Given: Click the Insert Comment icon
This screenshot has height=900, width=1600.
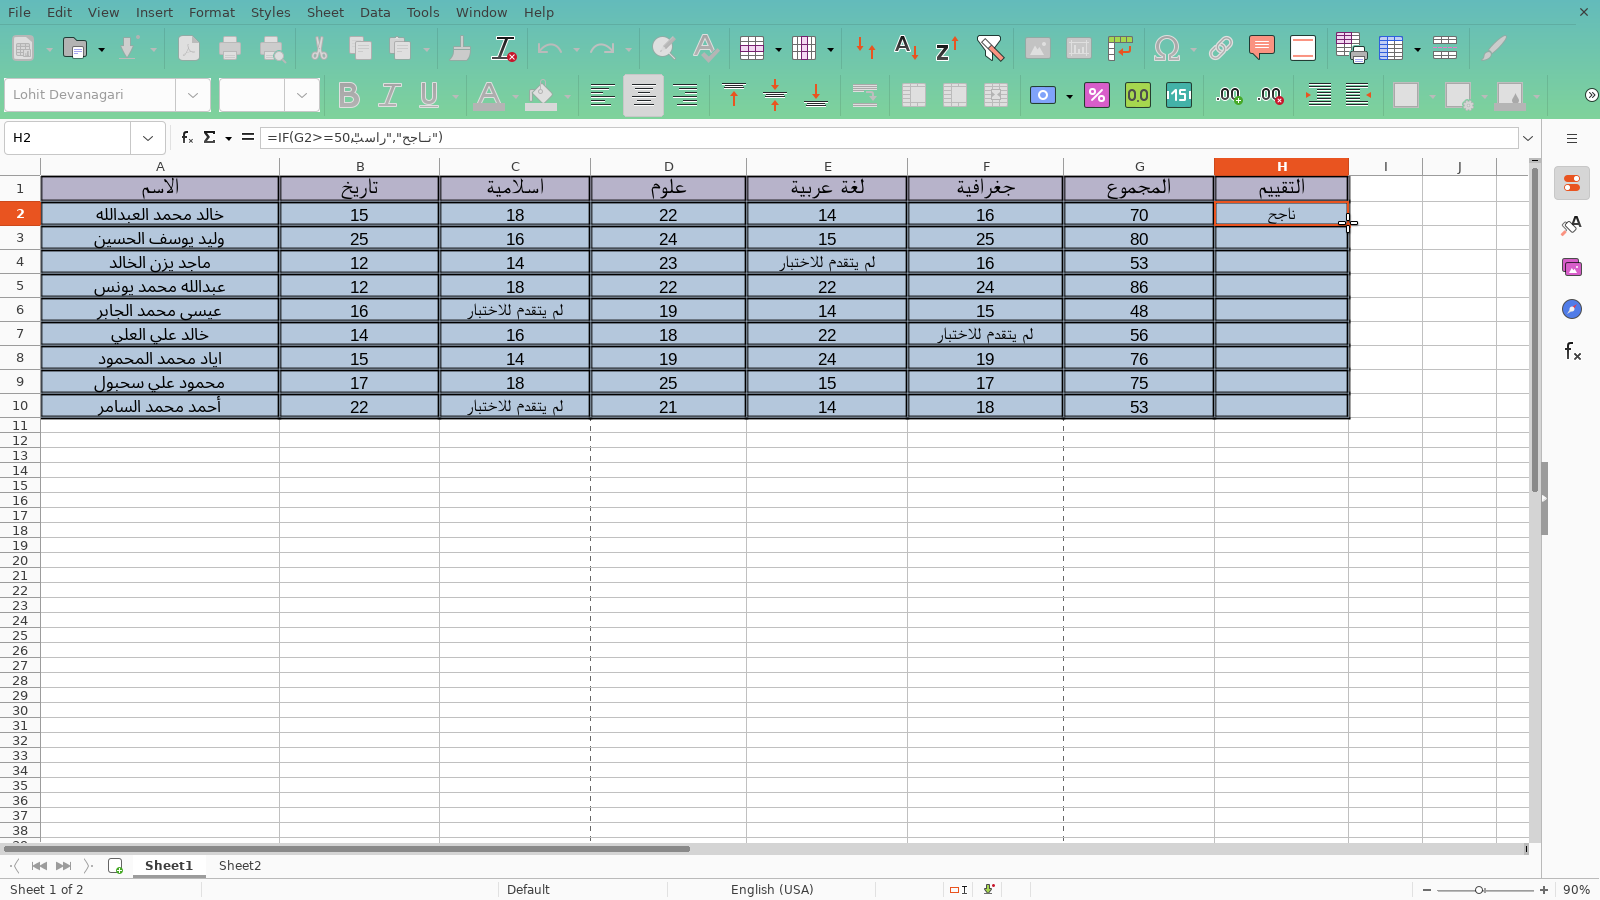Looking at the screenshot, I should [1262, 48].
